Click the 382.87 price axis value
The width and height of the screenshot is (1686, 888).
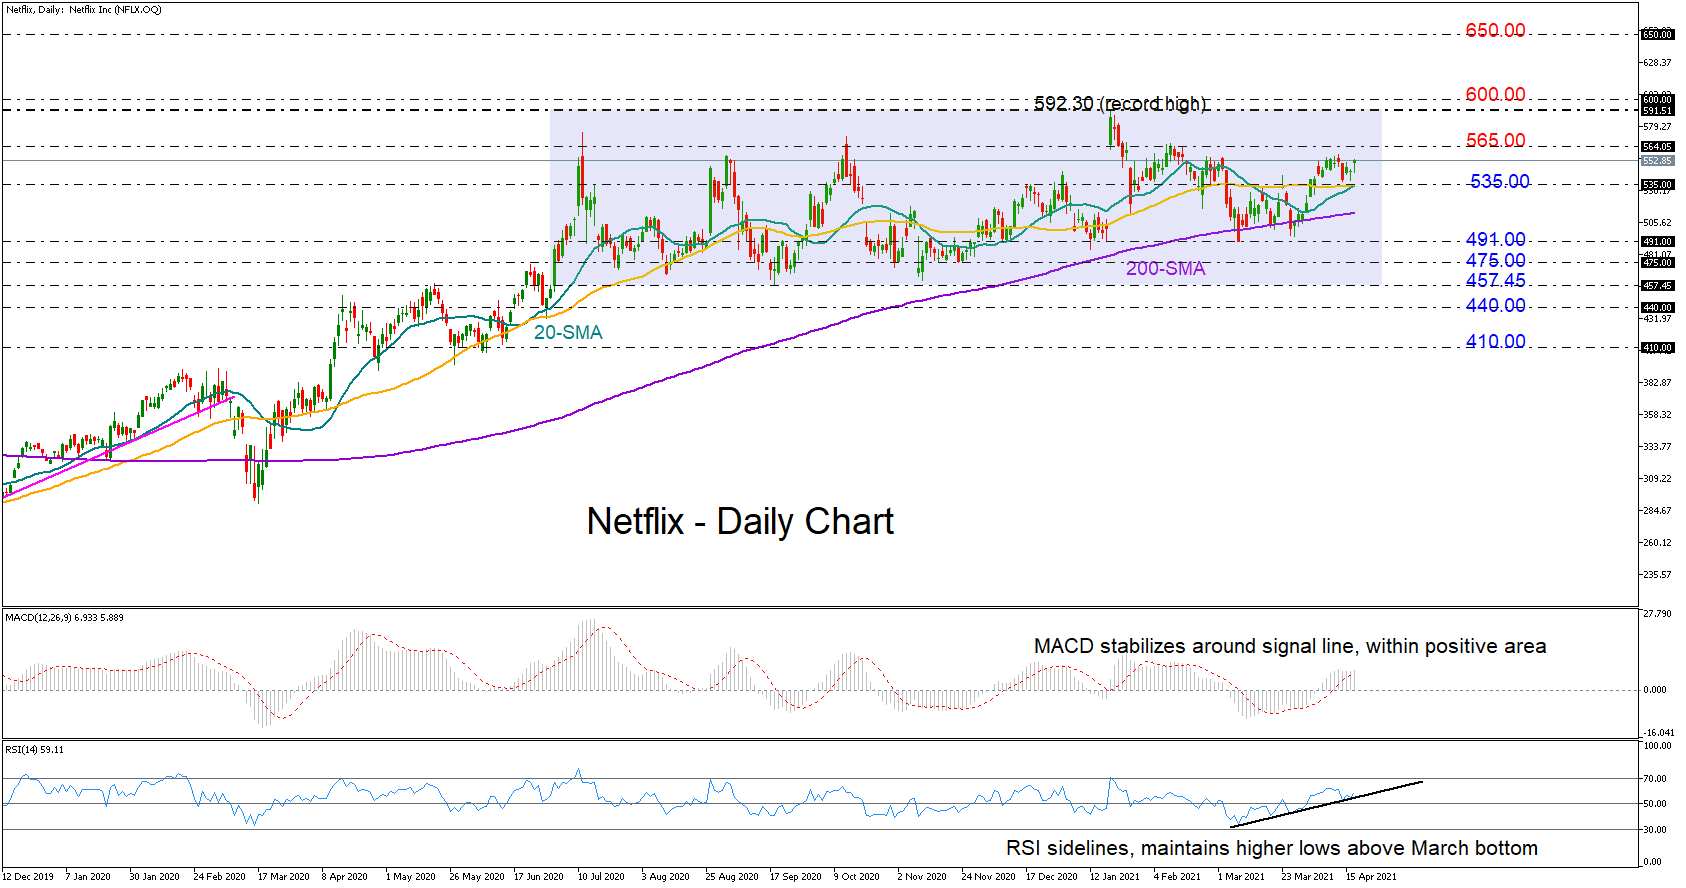point(1657,383)
